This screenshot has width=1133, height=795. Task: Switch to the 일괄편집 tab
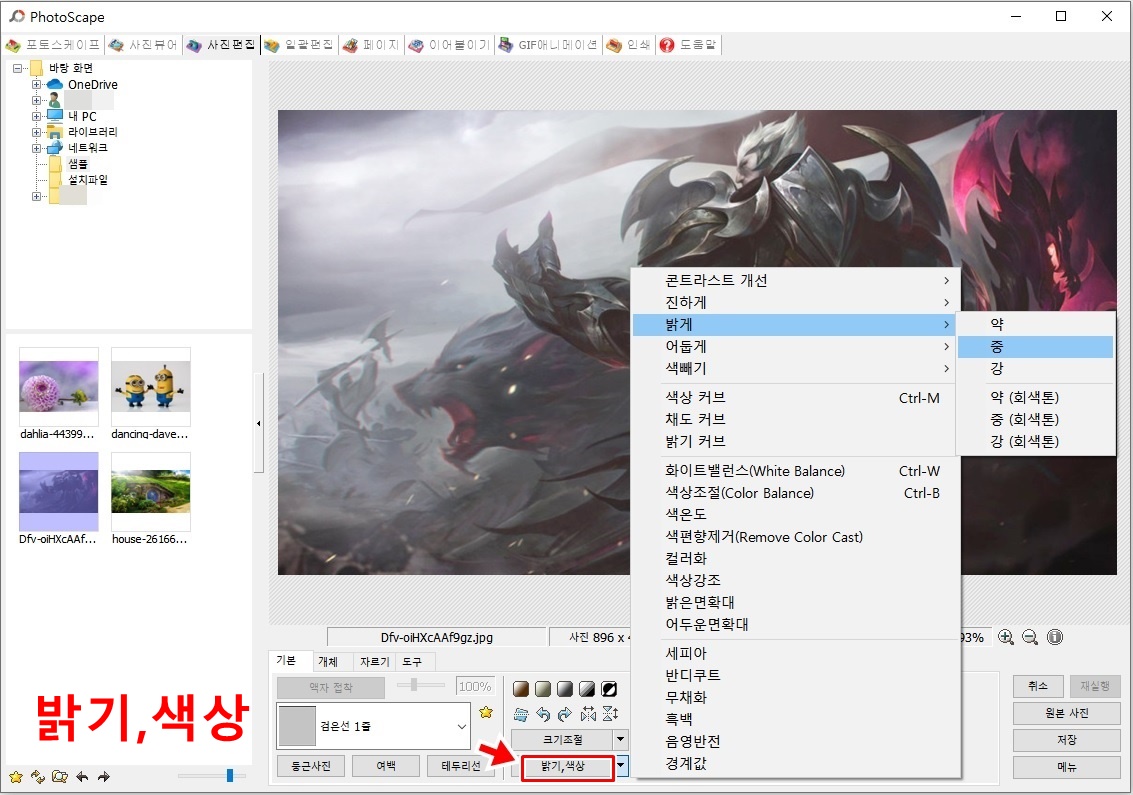click(298, 45)
